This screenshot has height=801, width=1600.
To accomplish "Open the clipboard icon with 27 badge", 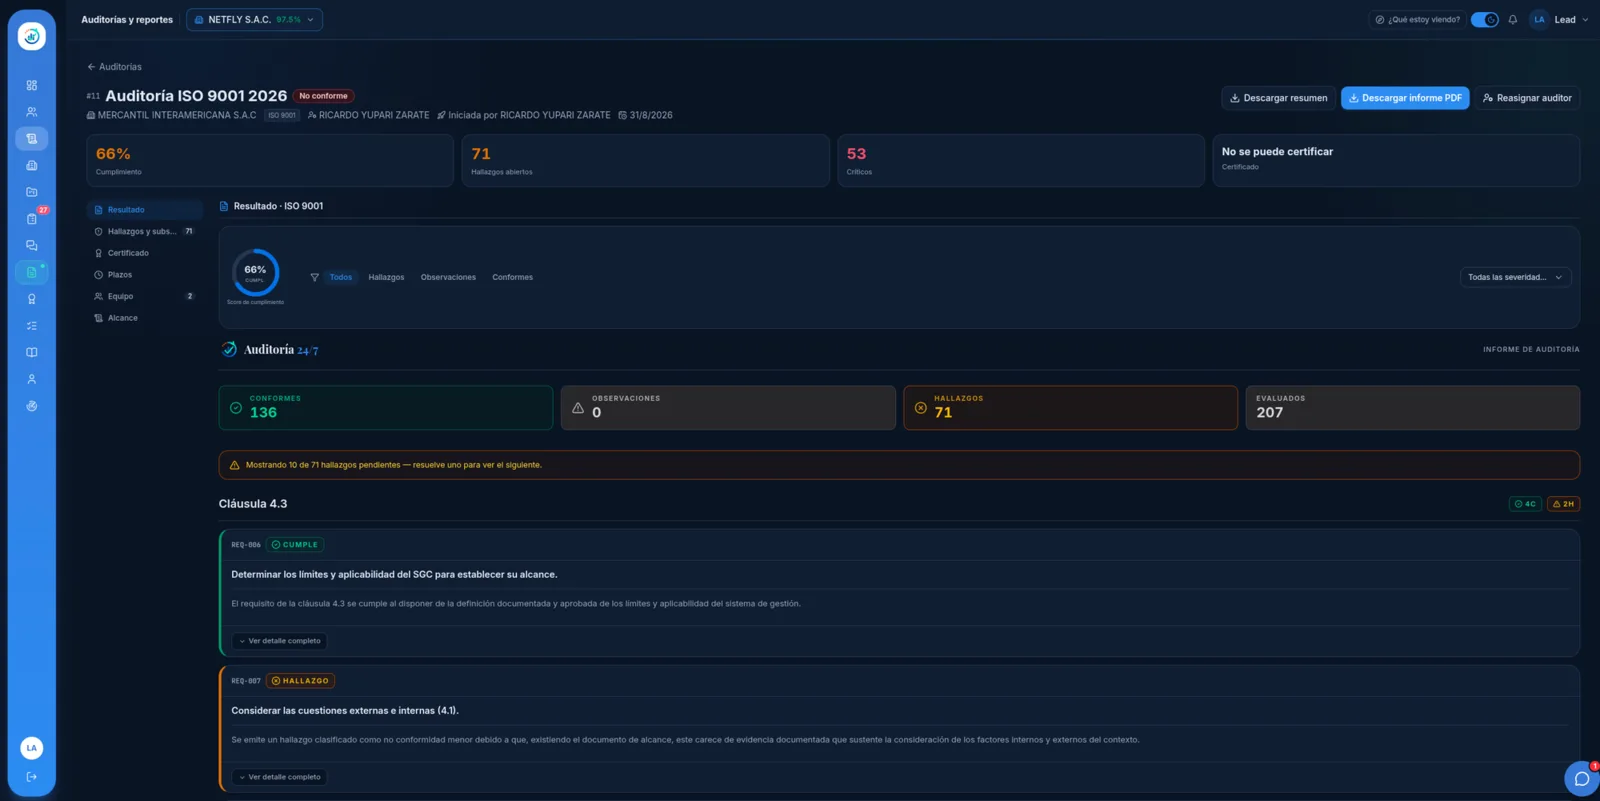I will pos(32,219).
